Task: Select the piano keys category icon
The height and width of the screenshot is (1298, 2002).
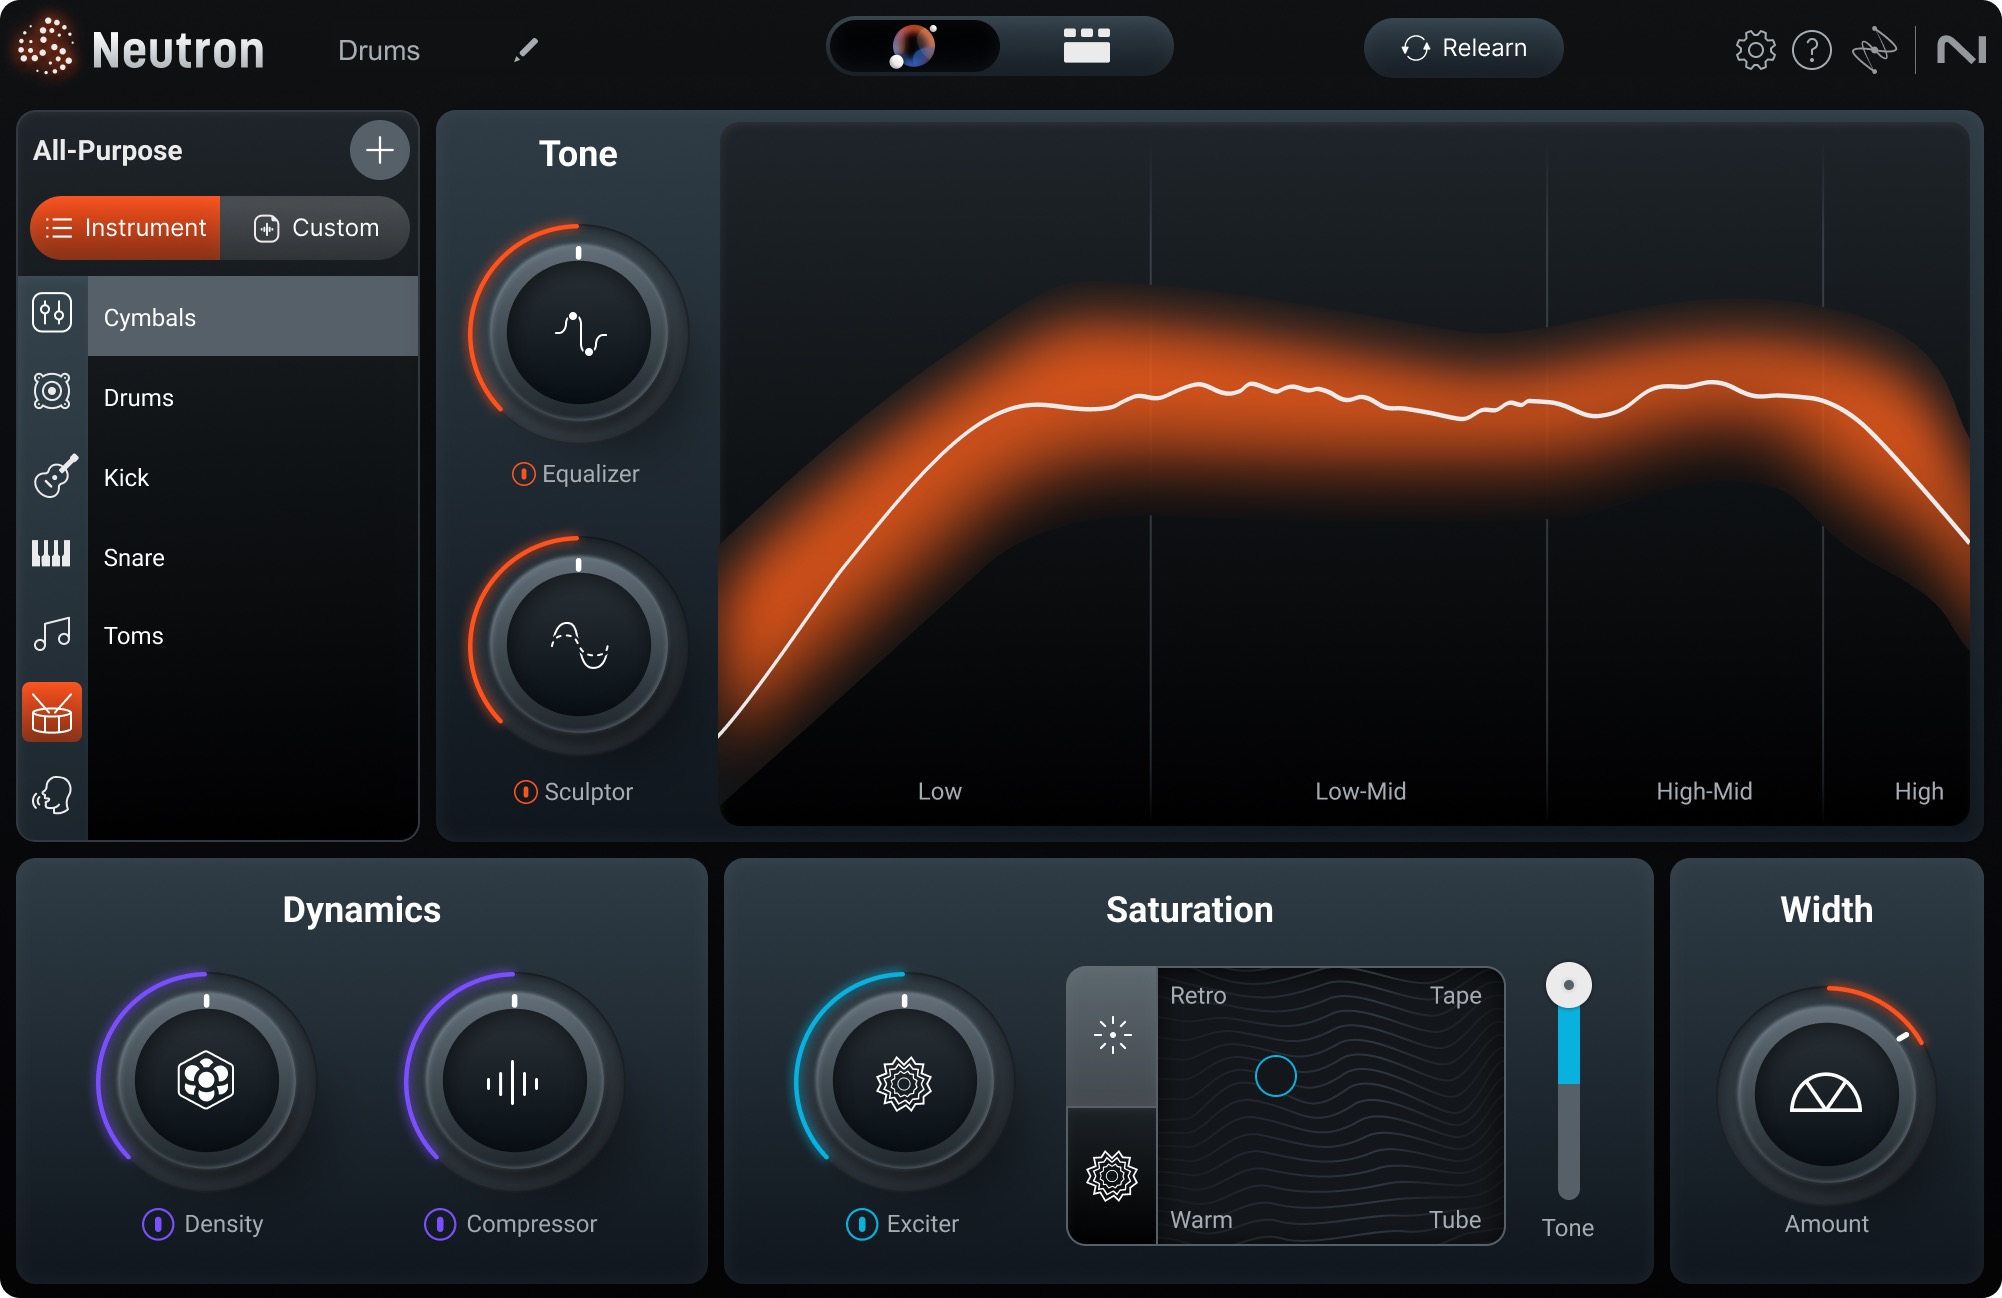Action: pos(51,553)
